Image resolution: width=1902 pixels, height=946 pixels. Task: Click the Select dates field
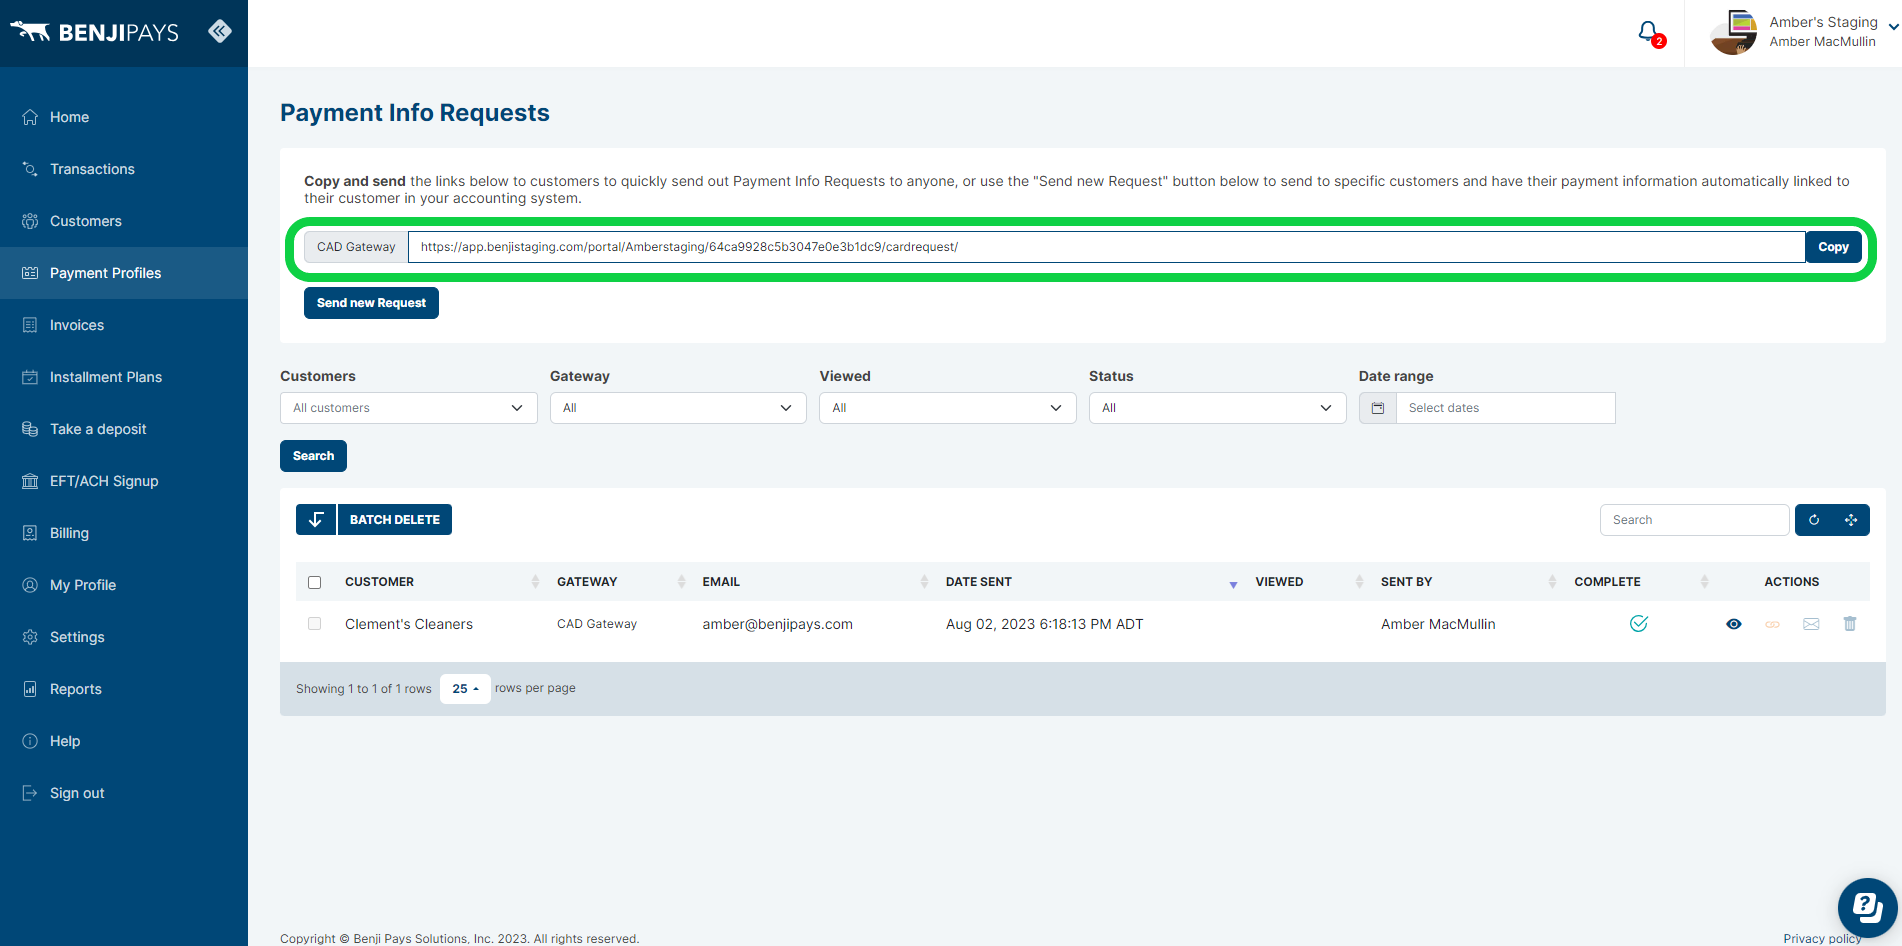point(1506,408)
